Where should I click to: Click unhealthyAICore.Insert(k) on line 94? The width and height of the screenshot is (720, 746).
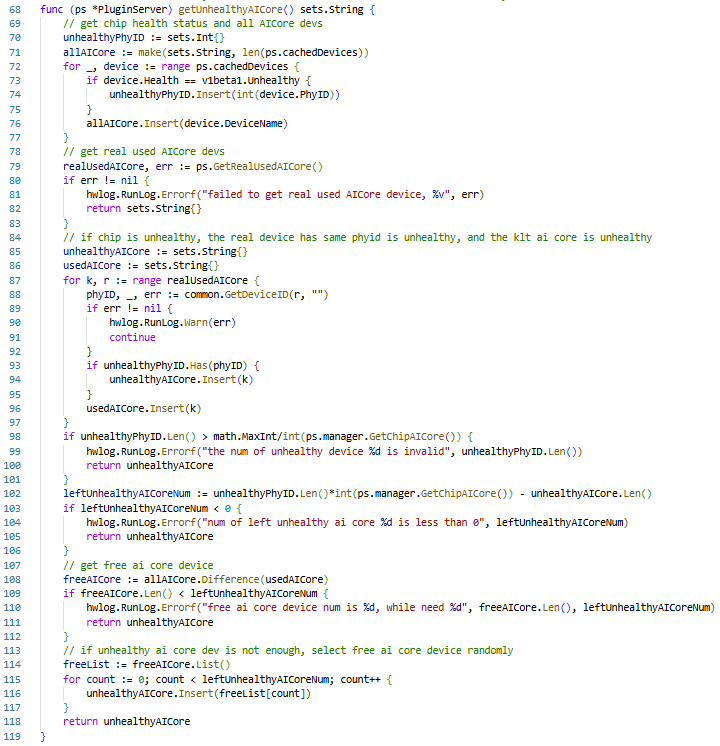coord(181,380)
